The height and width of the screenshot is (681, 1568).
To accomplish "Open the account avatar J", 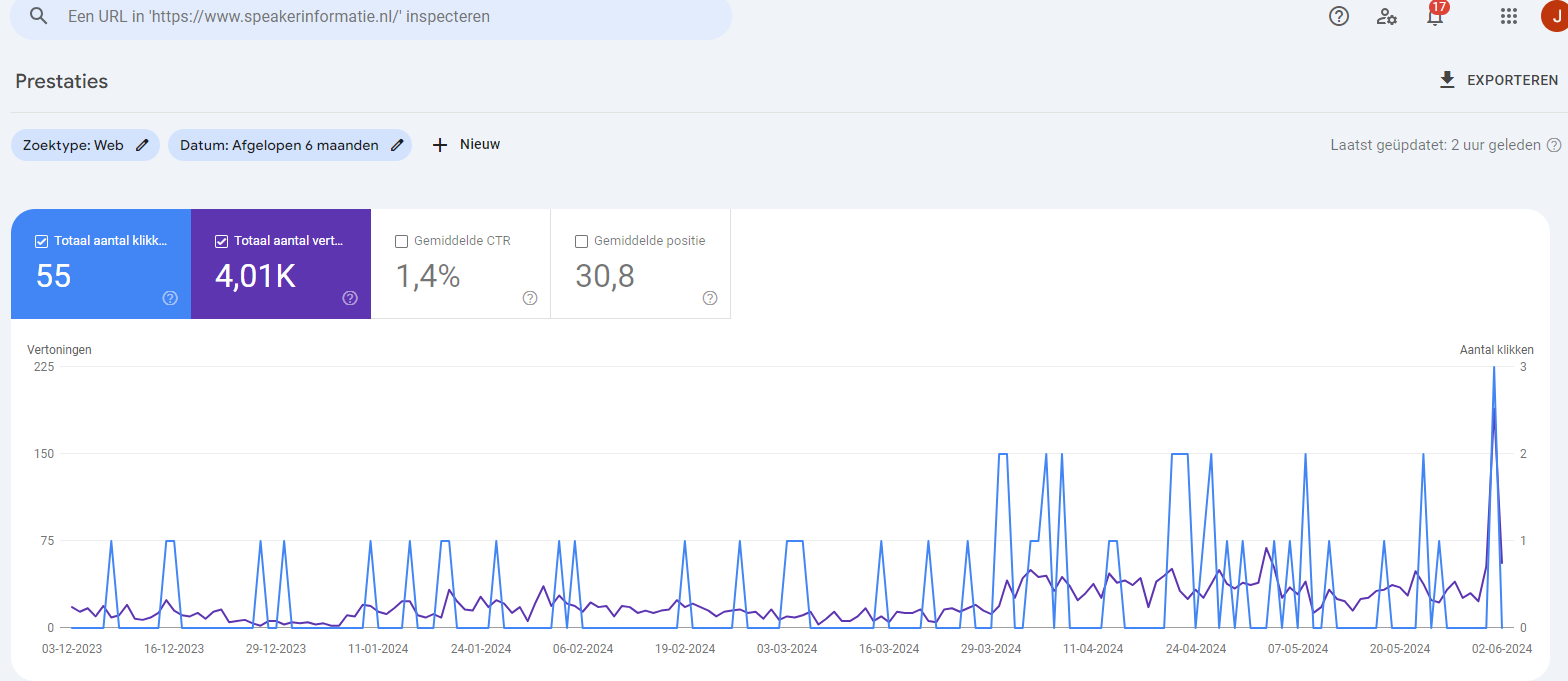I will (x=1555, y=16).
